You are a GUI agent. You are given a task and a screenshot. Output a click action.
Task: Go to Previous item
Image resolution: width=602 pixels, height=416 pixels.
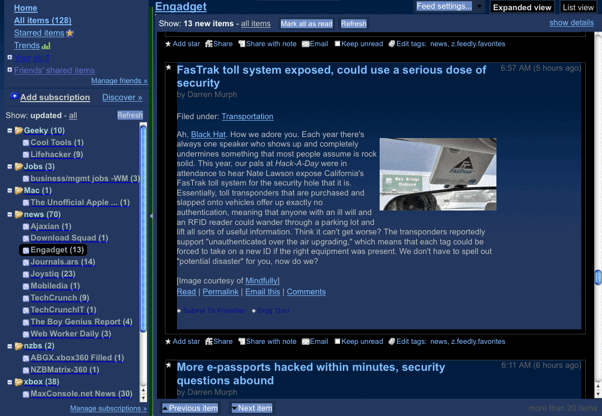click(190, 408)
